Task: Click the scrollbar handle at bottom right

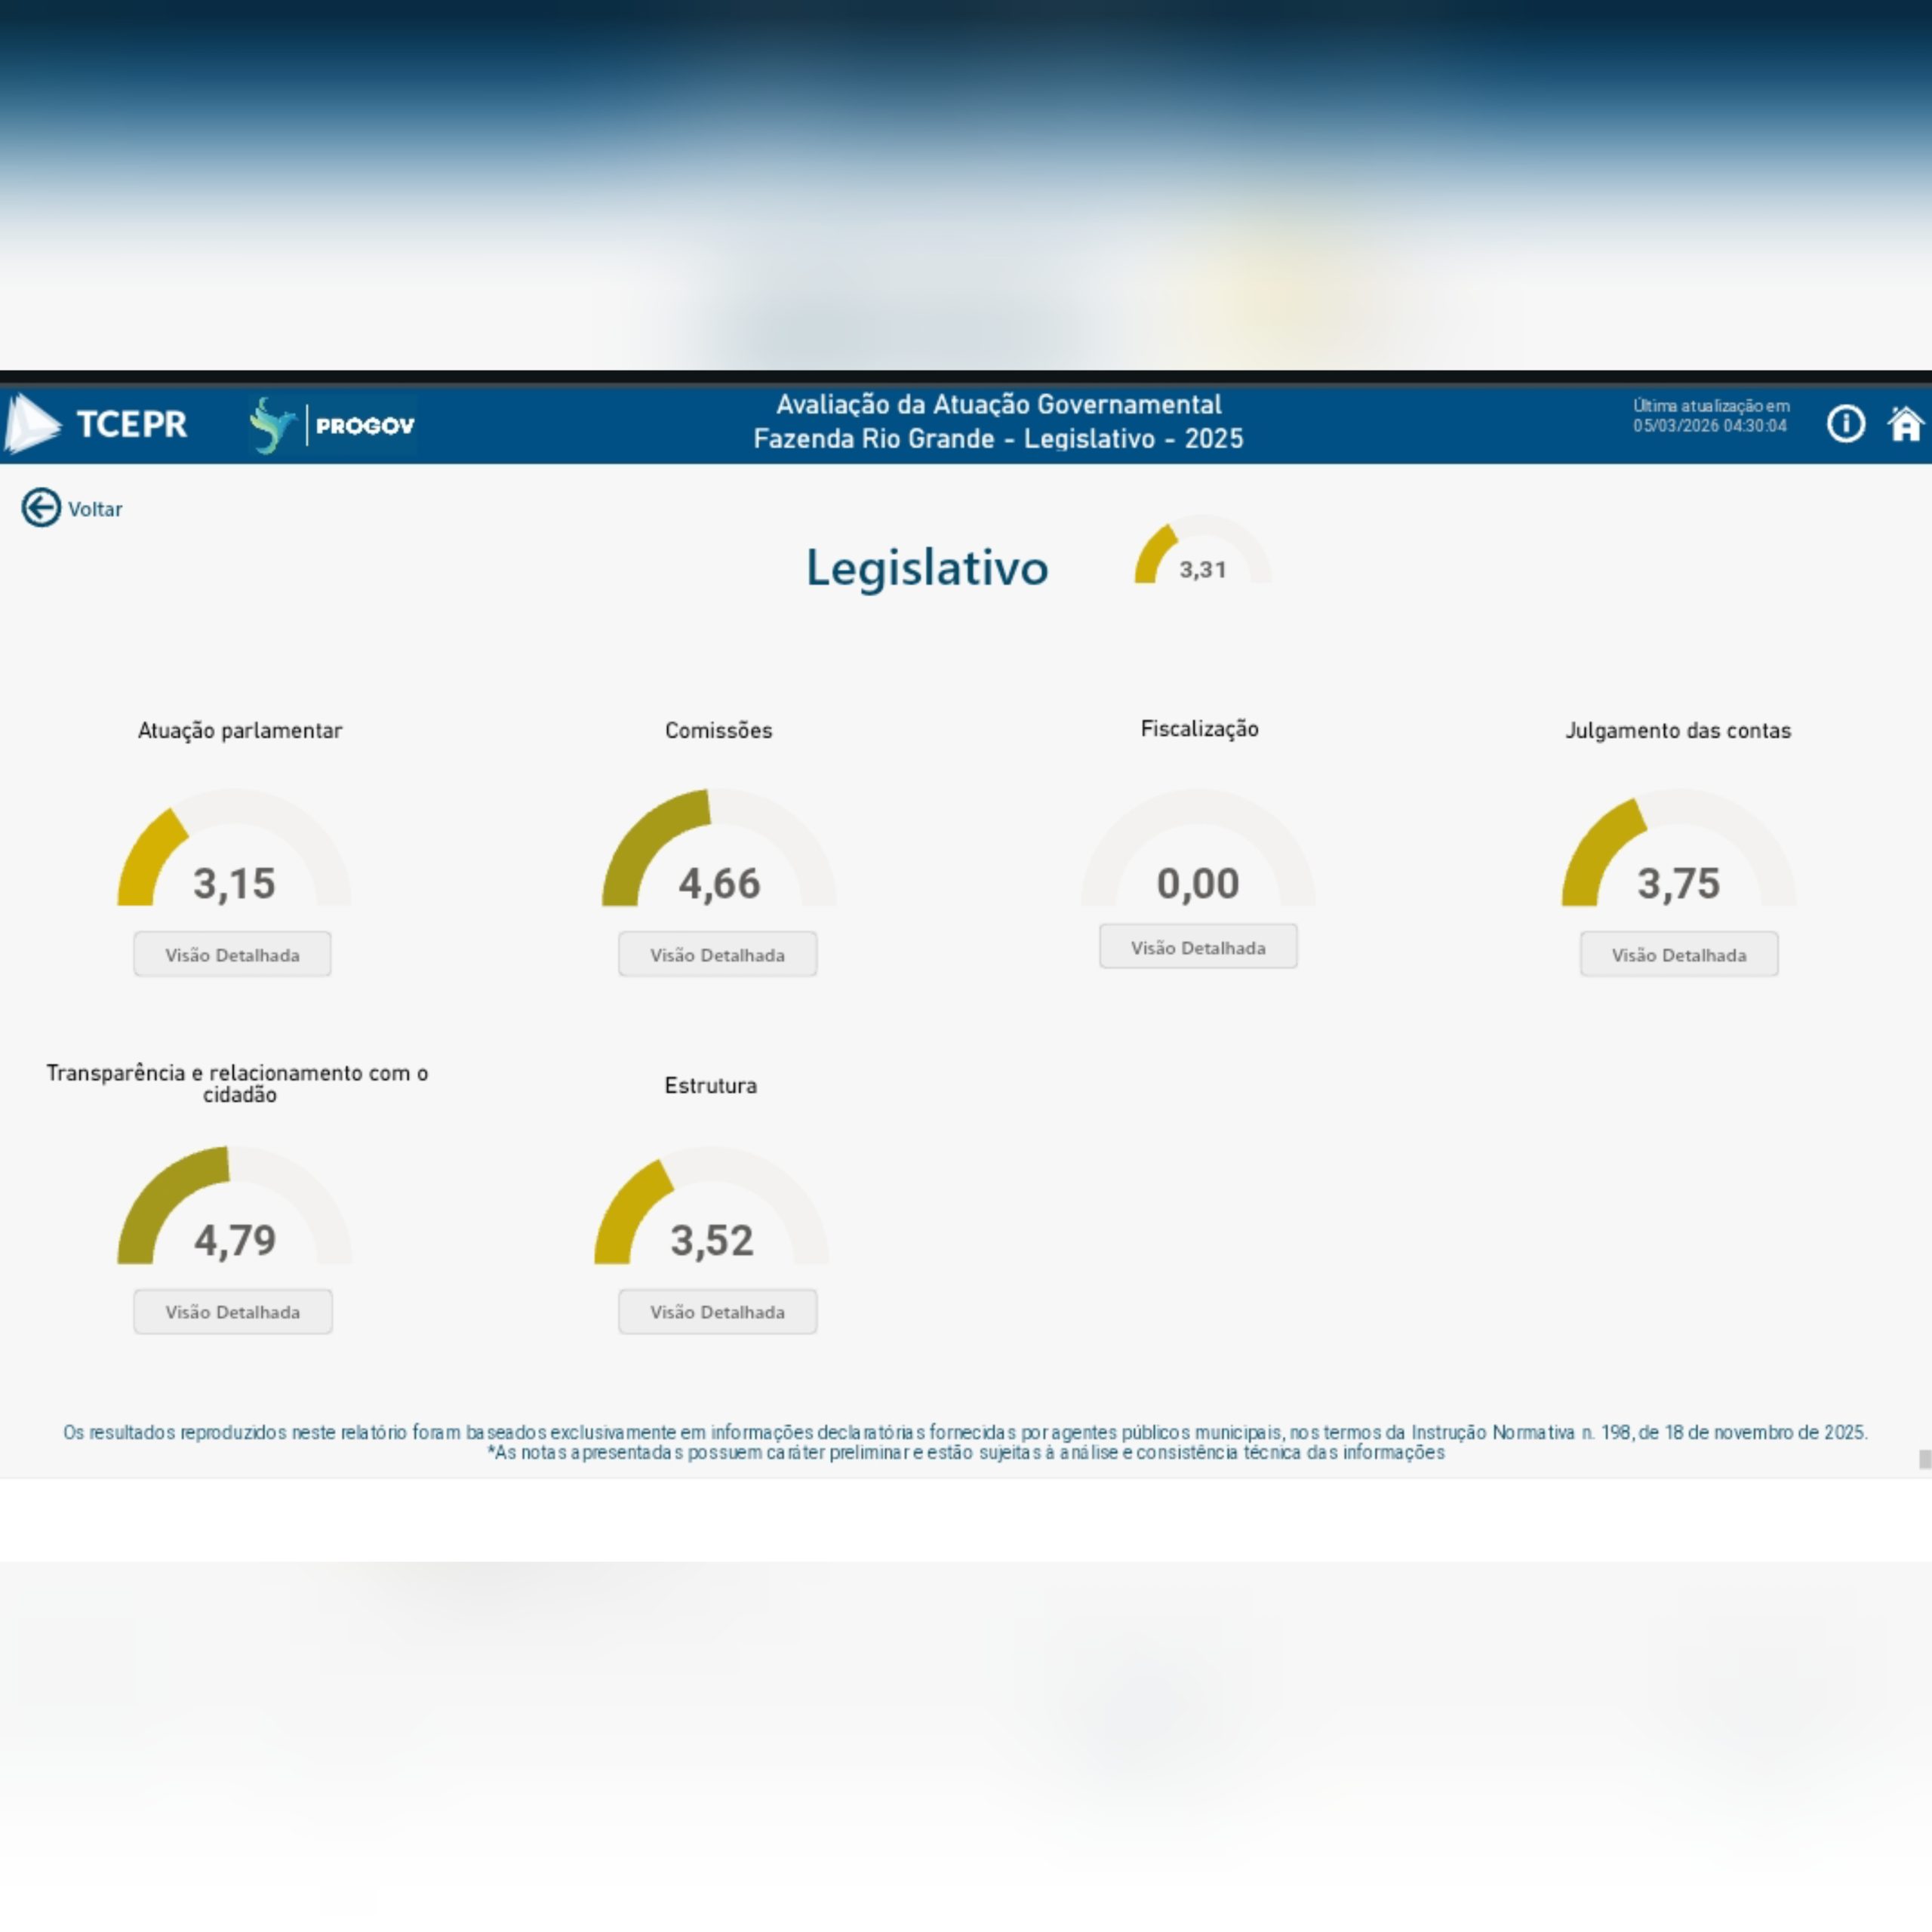Action: [x=1925, y=1459]
